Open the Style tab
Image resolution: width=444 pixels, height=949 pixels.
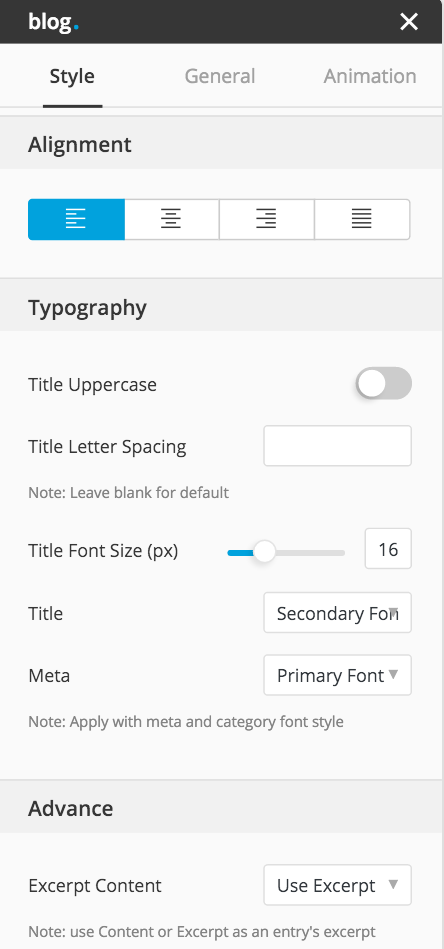tap(72, 76)
